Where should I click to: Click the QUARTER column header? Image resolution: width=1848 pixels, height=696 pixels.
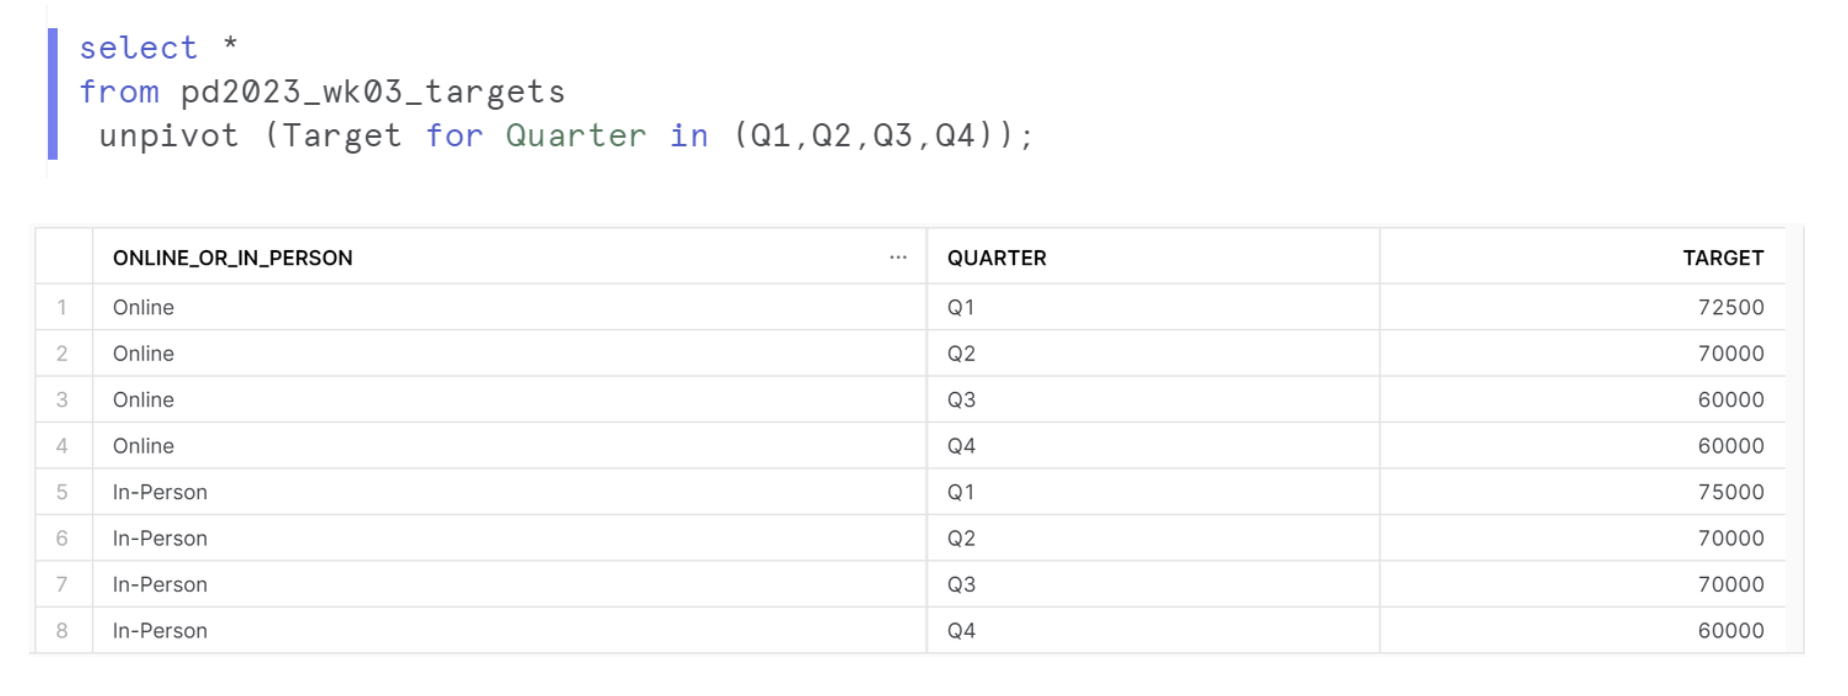(997, 258)
